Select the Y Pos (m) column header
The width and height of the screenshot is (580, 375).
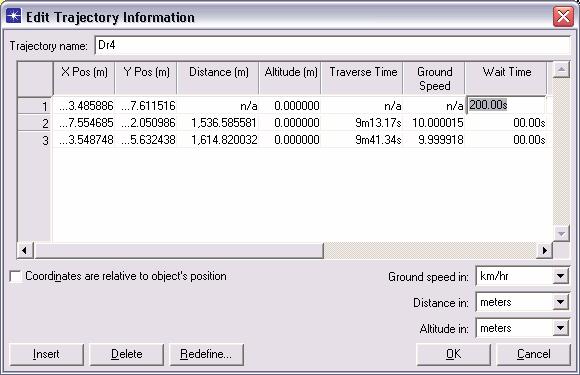(146, 78)
